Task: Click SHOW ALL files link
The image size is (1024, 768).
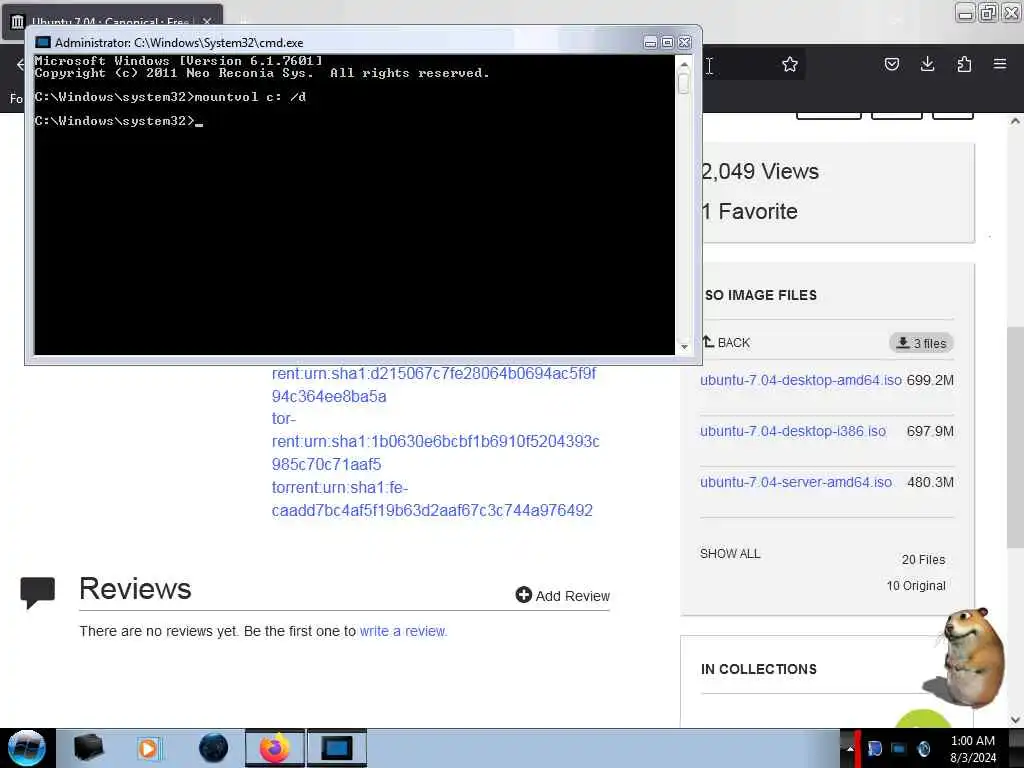Action: click(x=730, y=554)
